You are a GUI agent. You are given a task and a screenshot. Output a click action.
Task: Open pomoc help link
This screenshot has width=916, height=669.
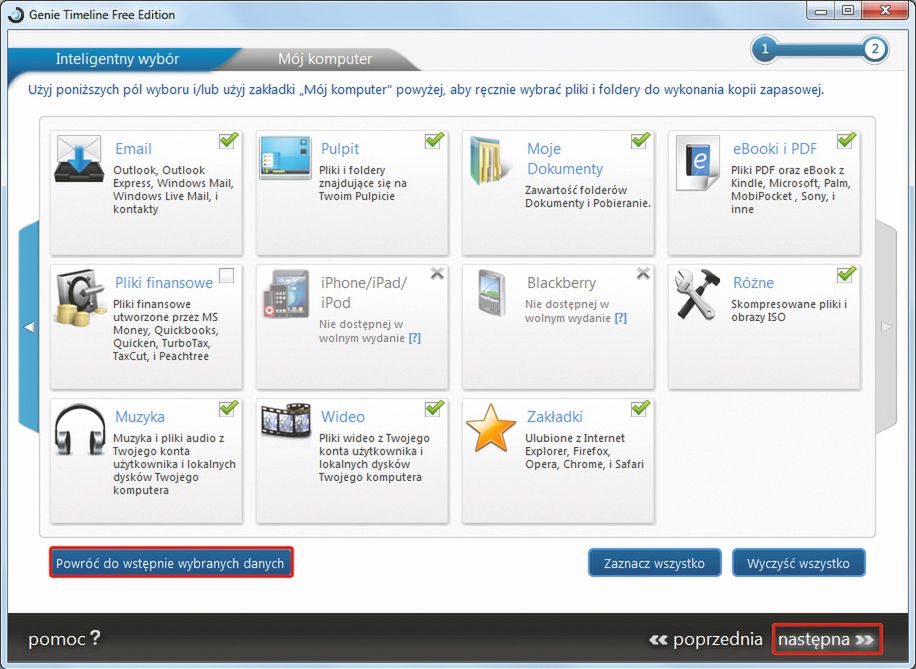[64, 639]
